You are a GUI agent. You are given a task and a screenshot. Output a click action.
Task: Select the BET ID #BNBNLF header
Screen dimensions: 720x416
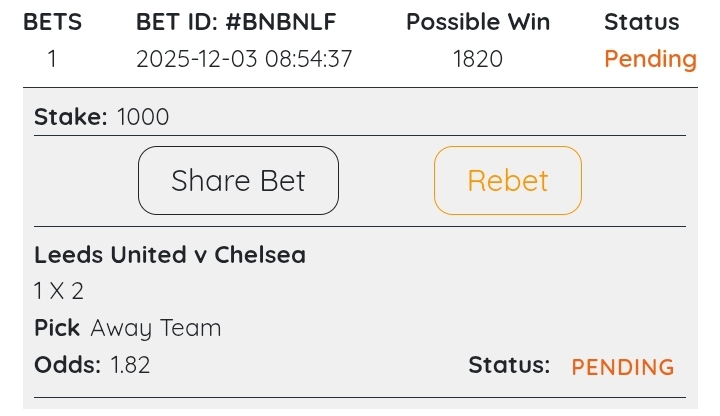[x=243, y=22]
